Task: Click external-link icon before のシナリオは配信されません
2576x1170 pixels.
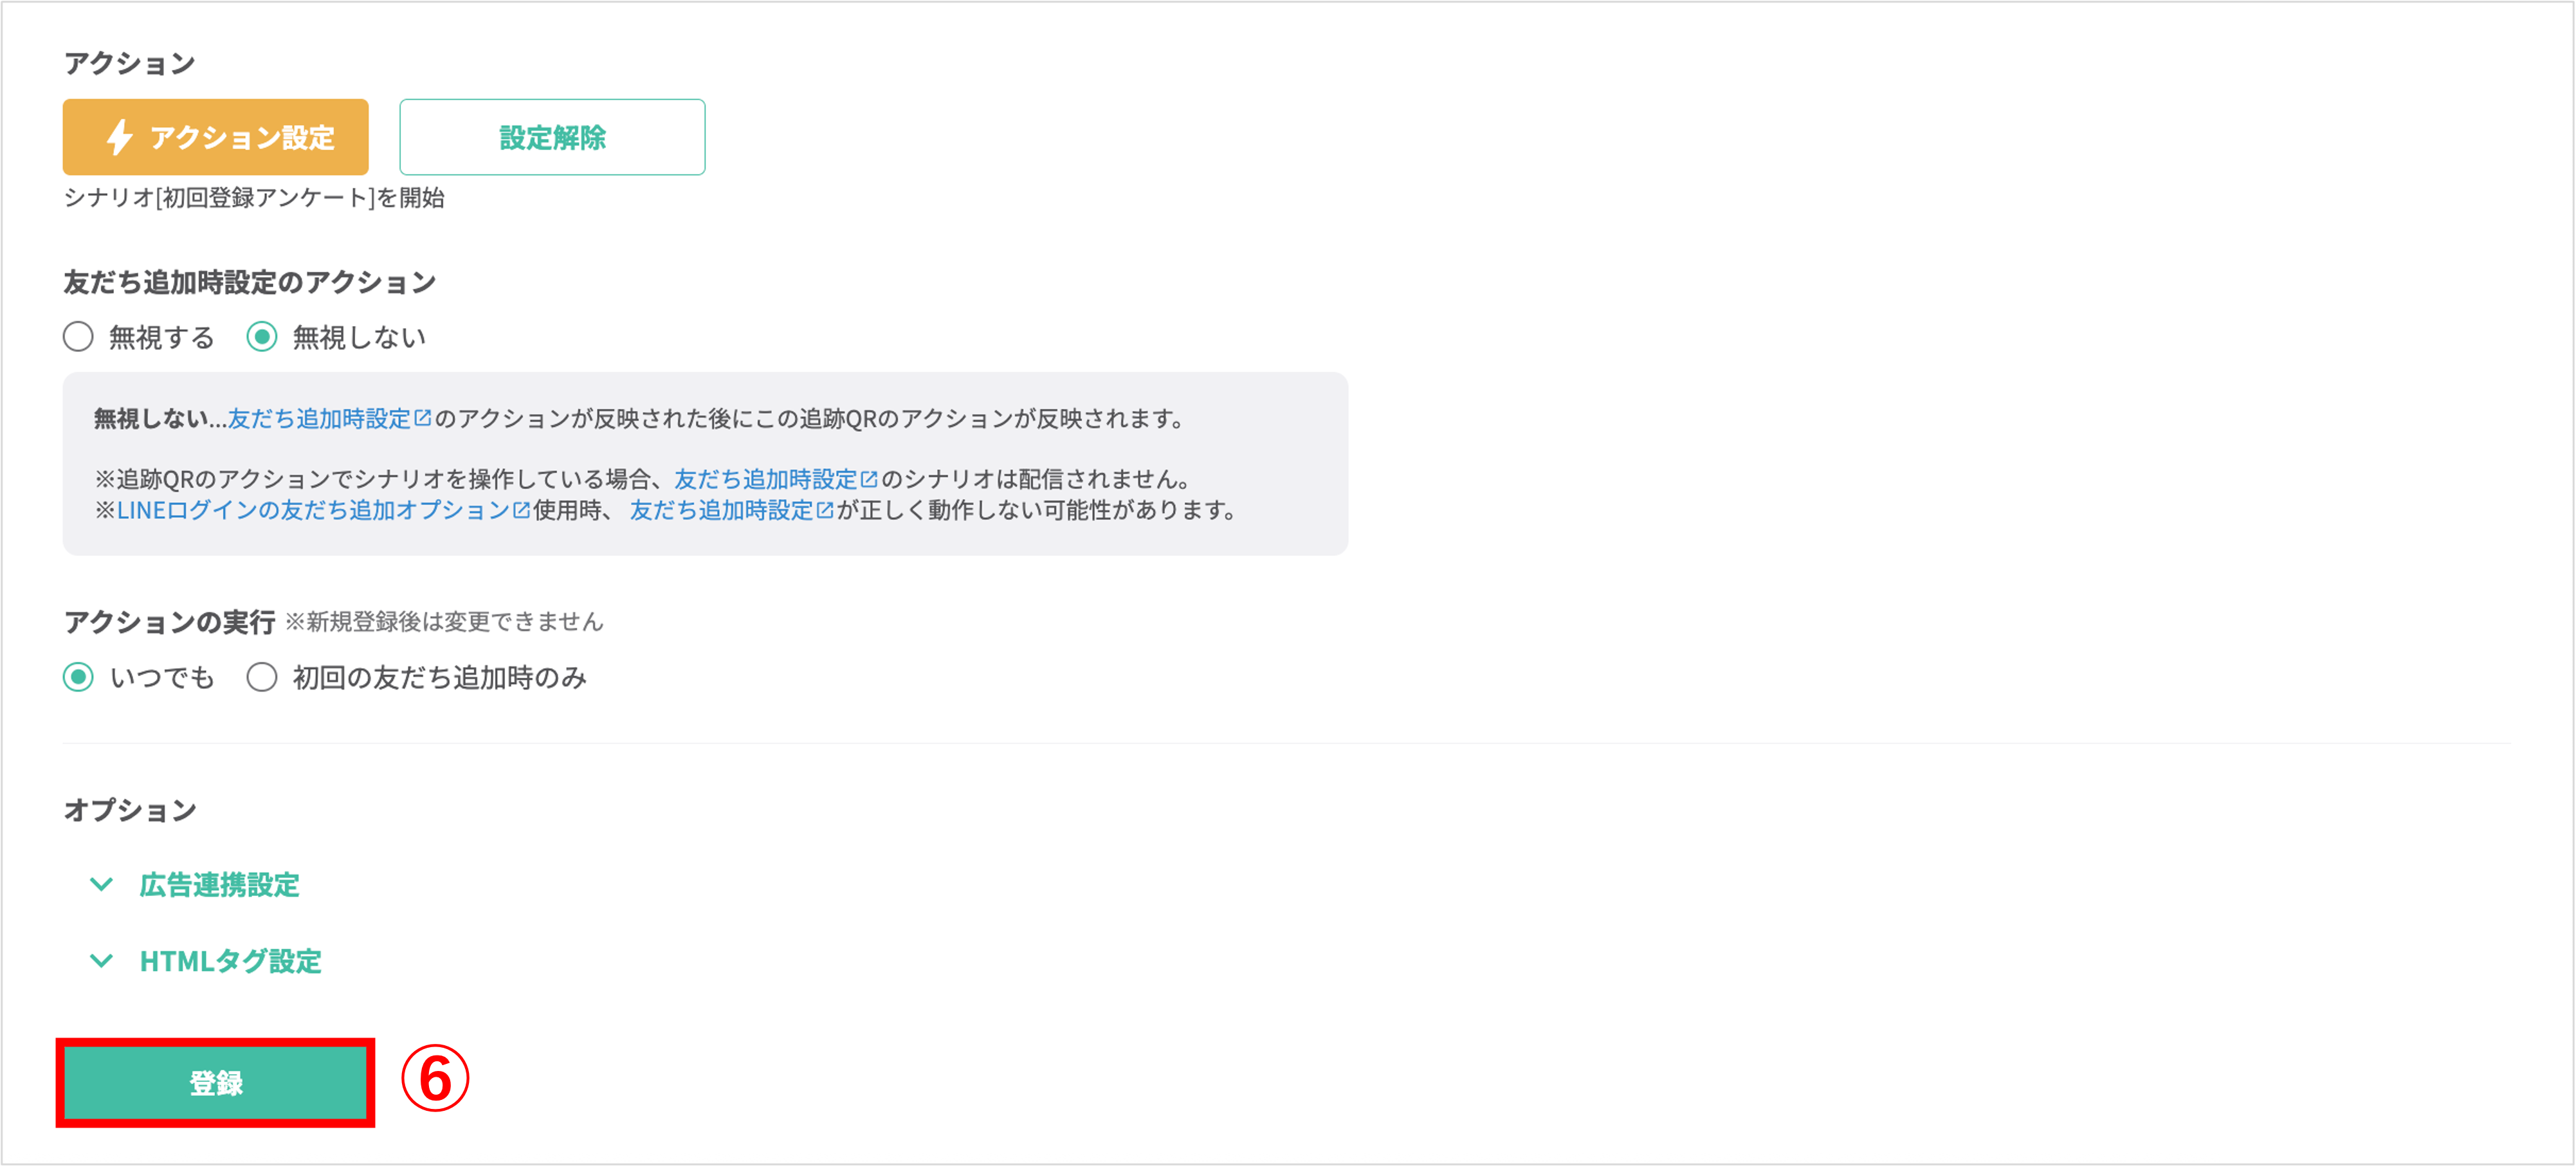Action: click(x=869, y=479)
